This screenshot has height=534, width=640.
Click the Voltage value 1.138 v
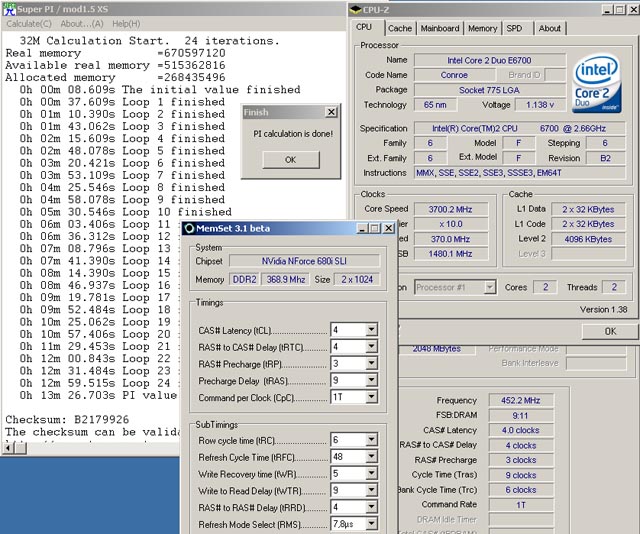(x=540, y=105)
